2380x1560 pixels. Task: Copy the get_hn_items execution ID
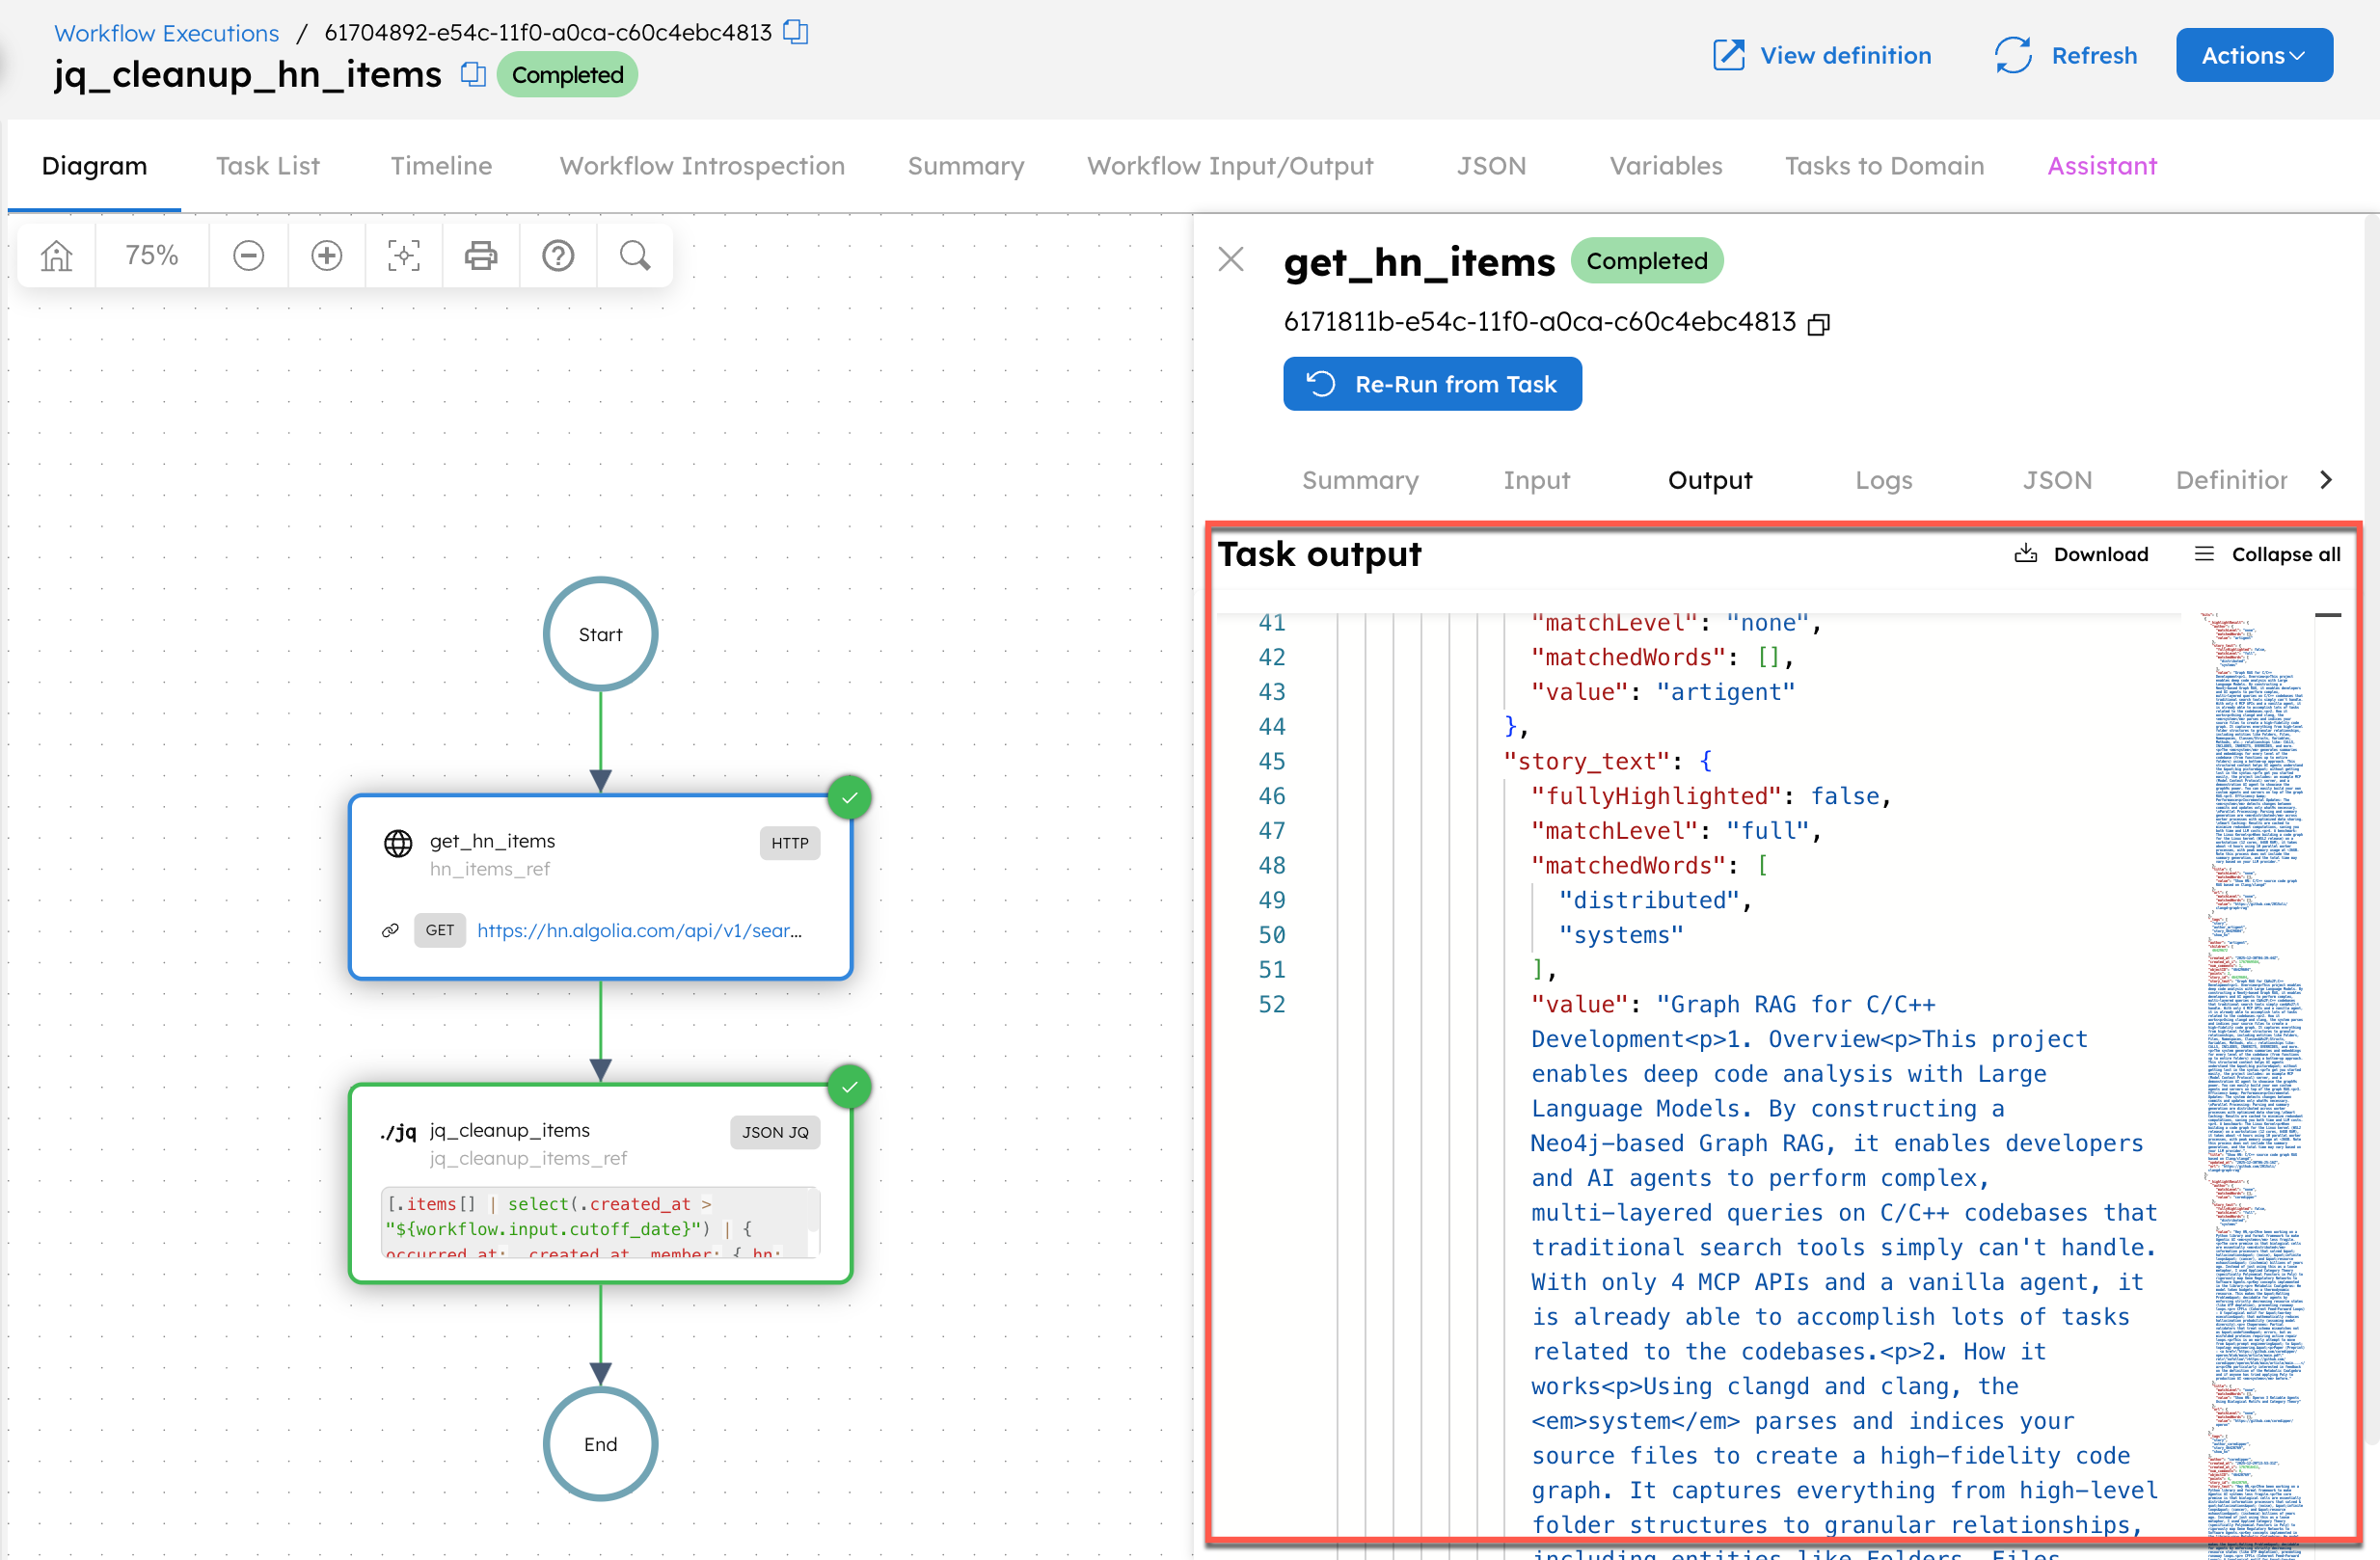click(1818, 322)
